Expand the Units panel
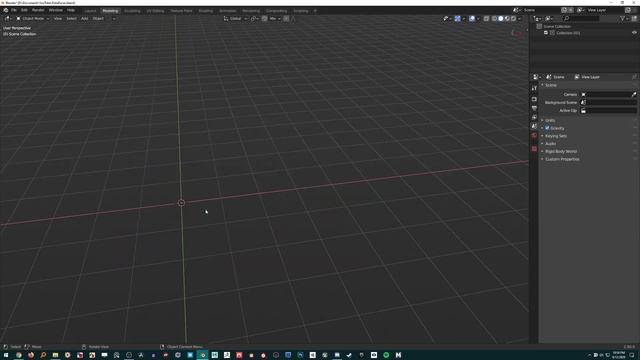The width and height of the screenshot is (640, 360). coord(550,120)
